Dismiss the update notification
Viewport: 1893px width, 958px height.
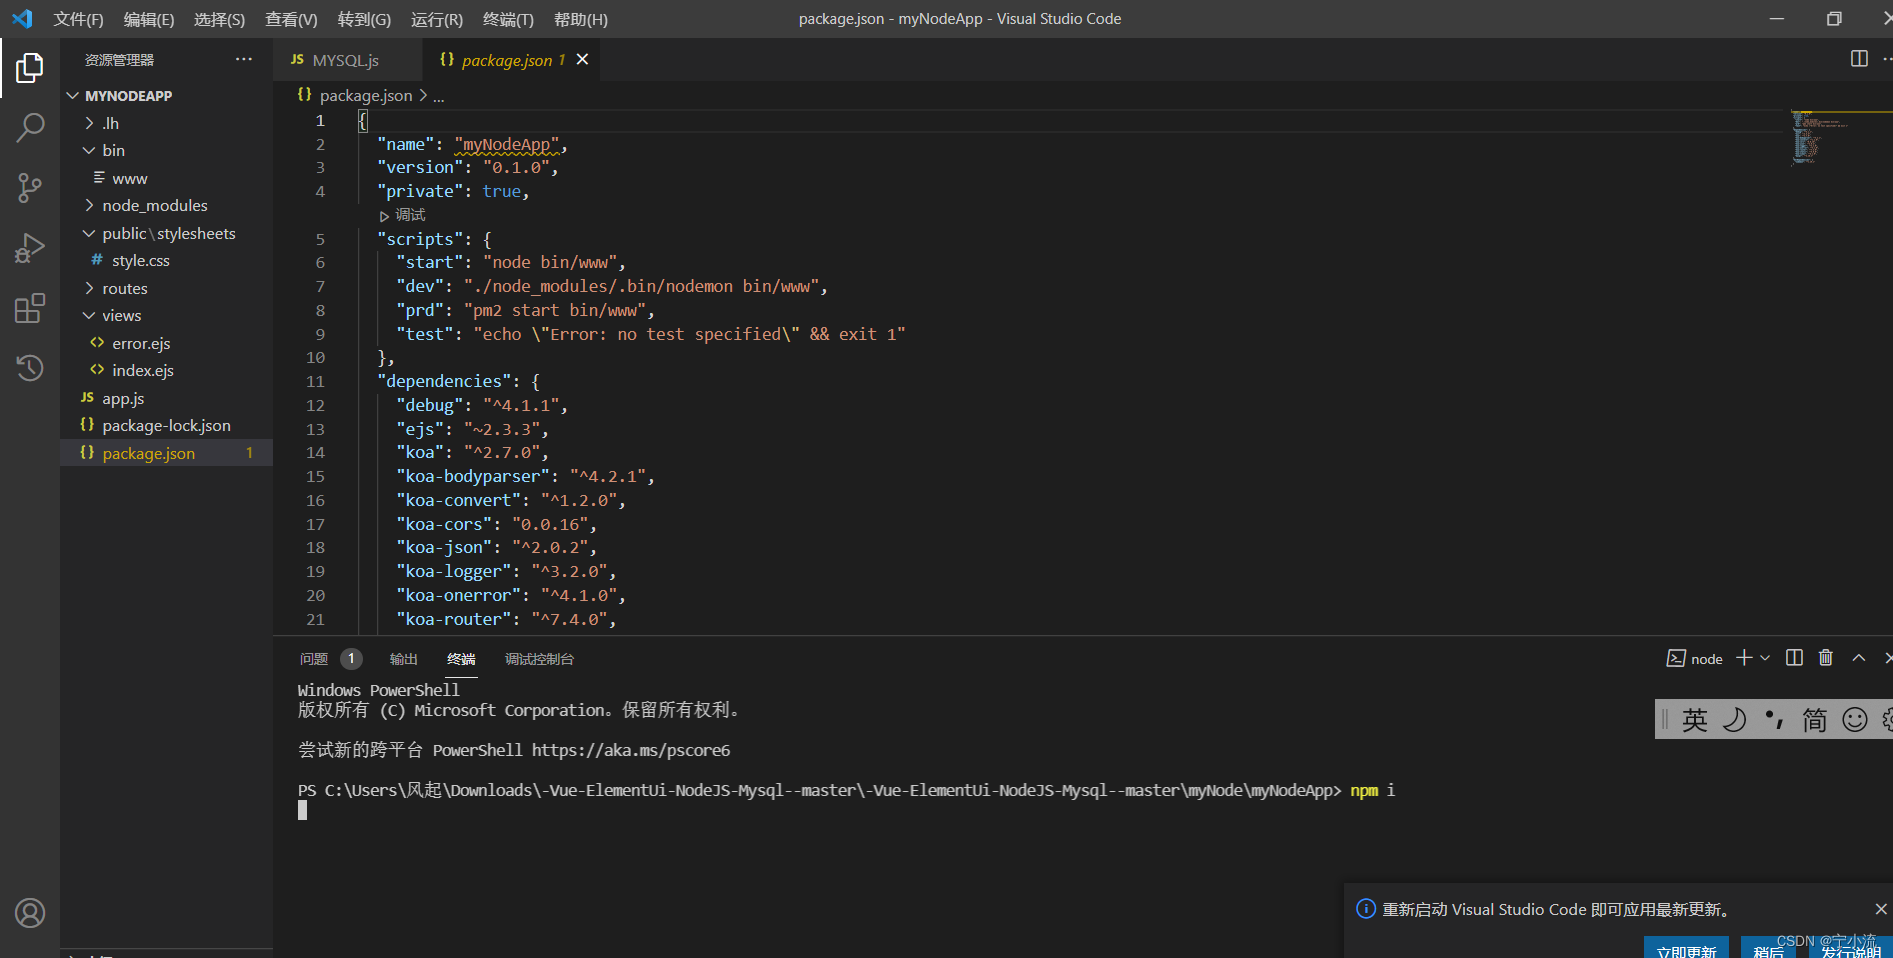click(1881, 909)
